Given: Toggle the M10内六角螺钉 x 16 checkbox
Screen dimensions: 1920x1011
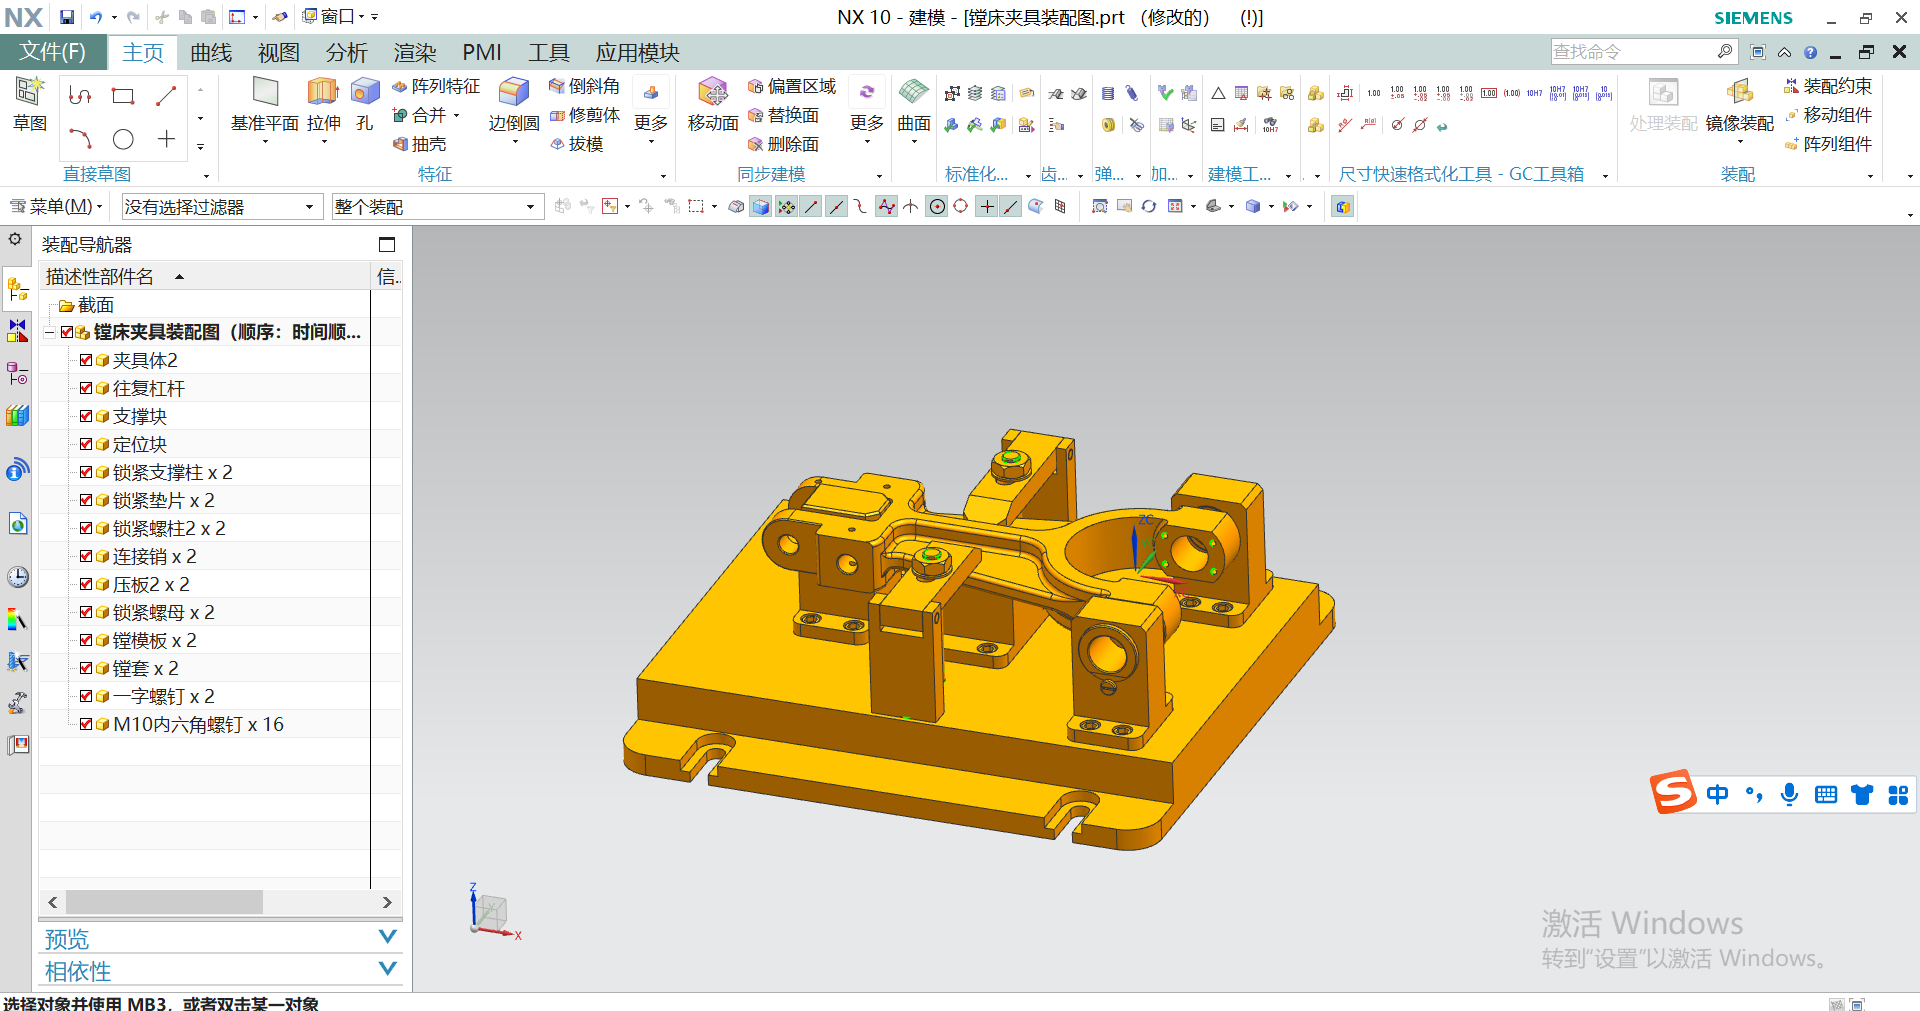Looking at the screenshot, I should click(86, 724).
